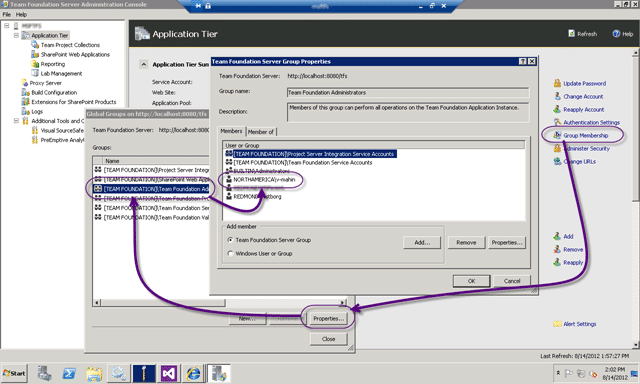Switch to the Members tab
640x384 pixels.
231,131
